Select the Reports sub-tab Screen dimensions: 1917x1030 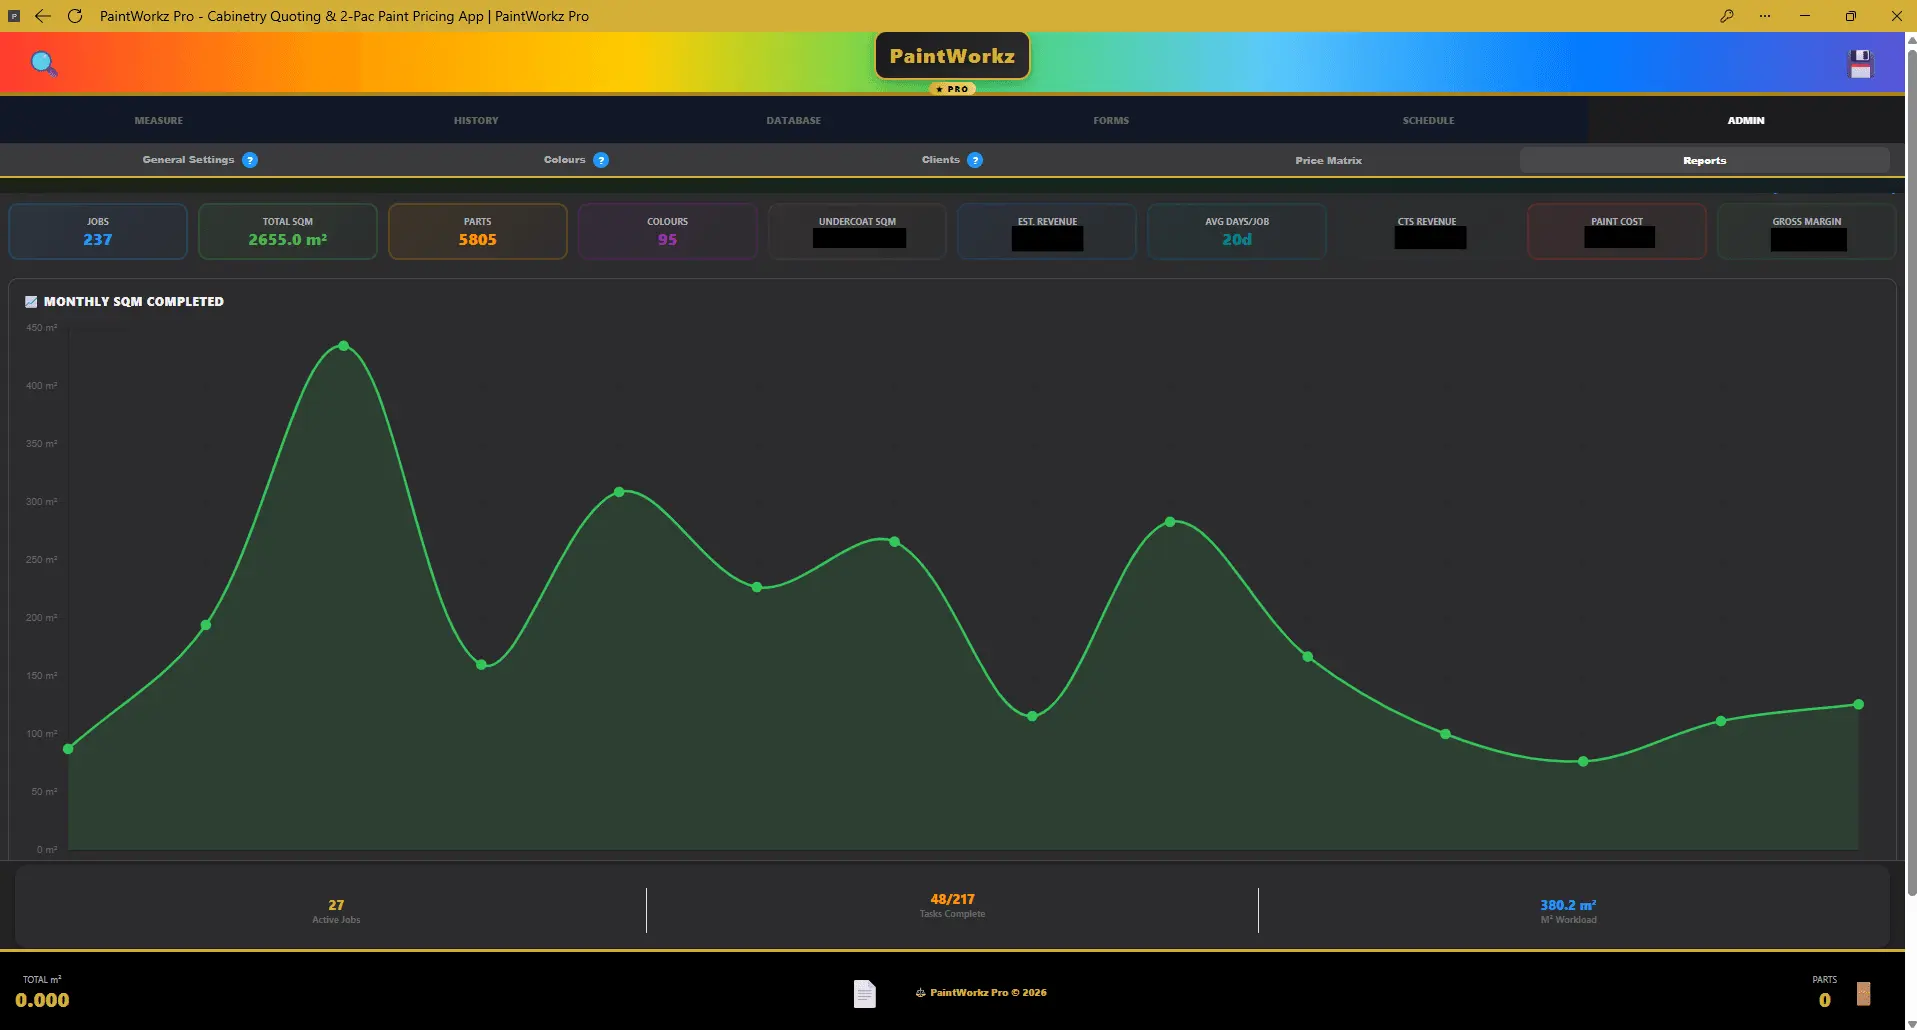[x=1704, y=160]
